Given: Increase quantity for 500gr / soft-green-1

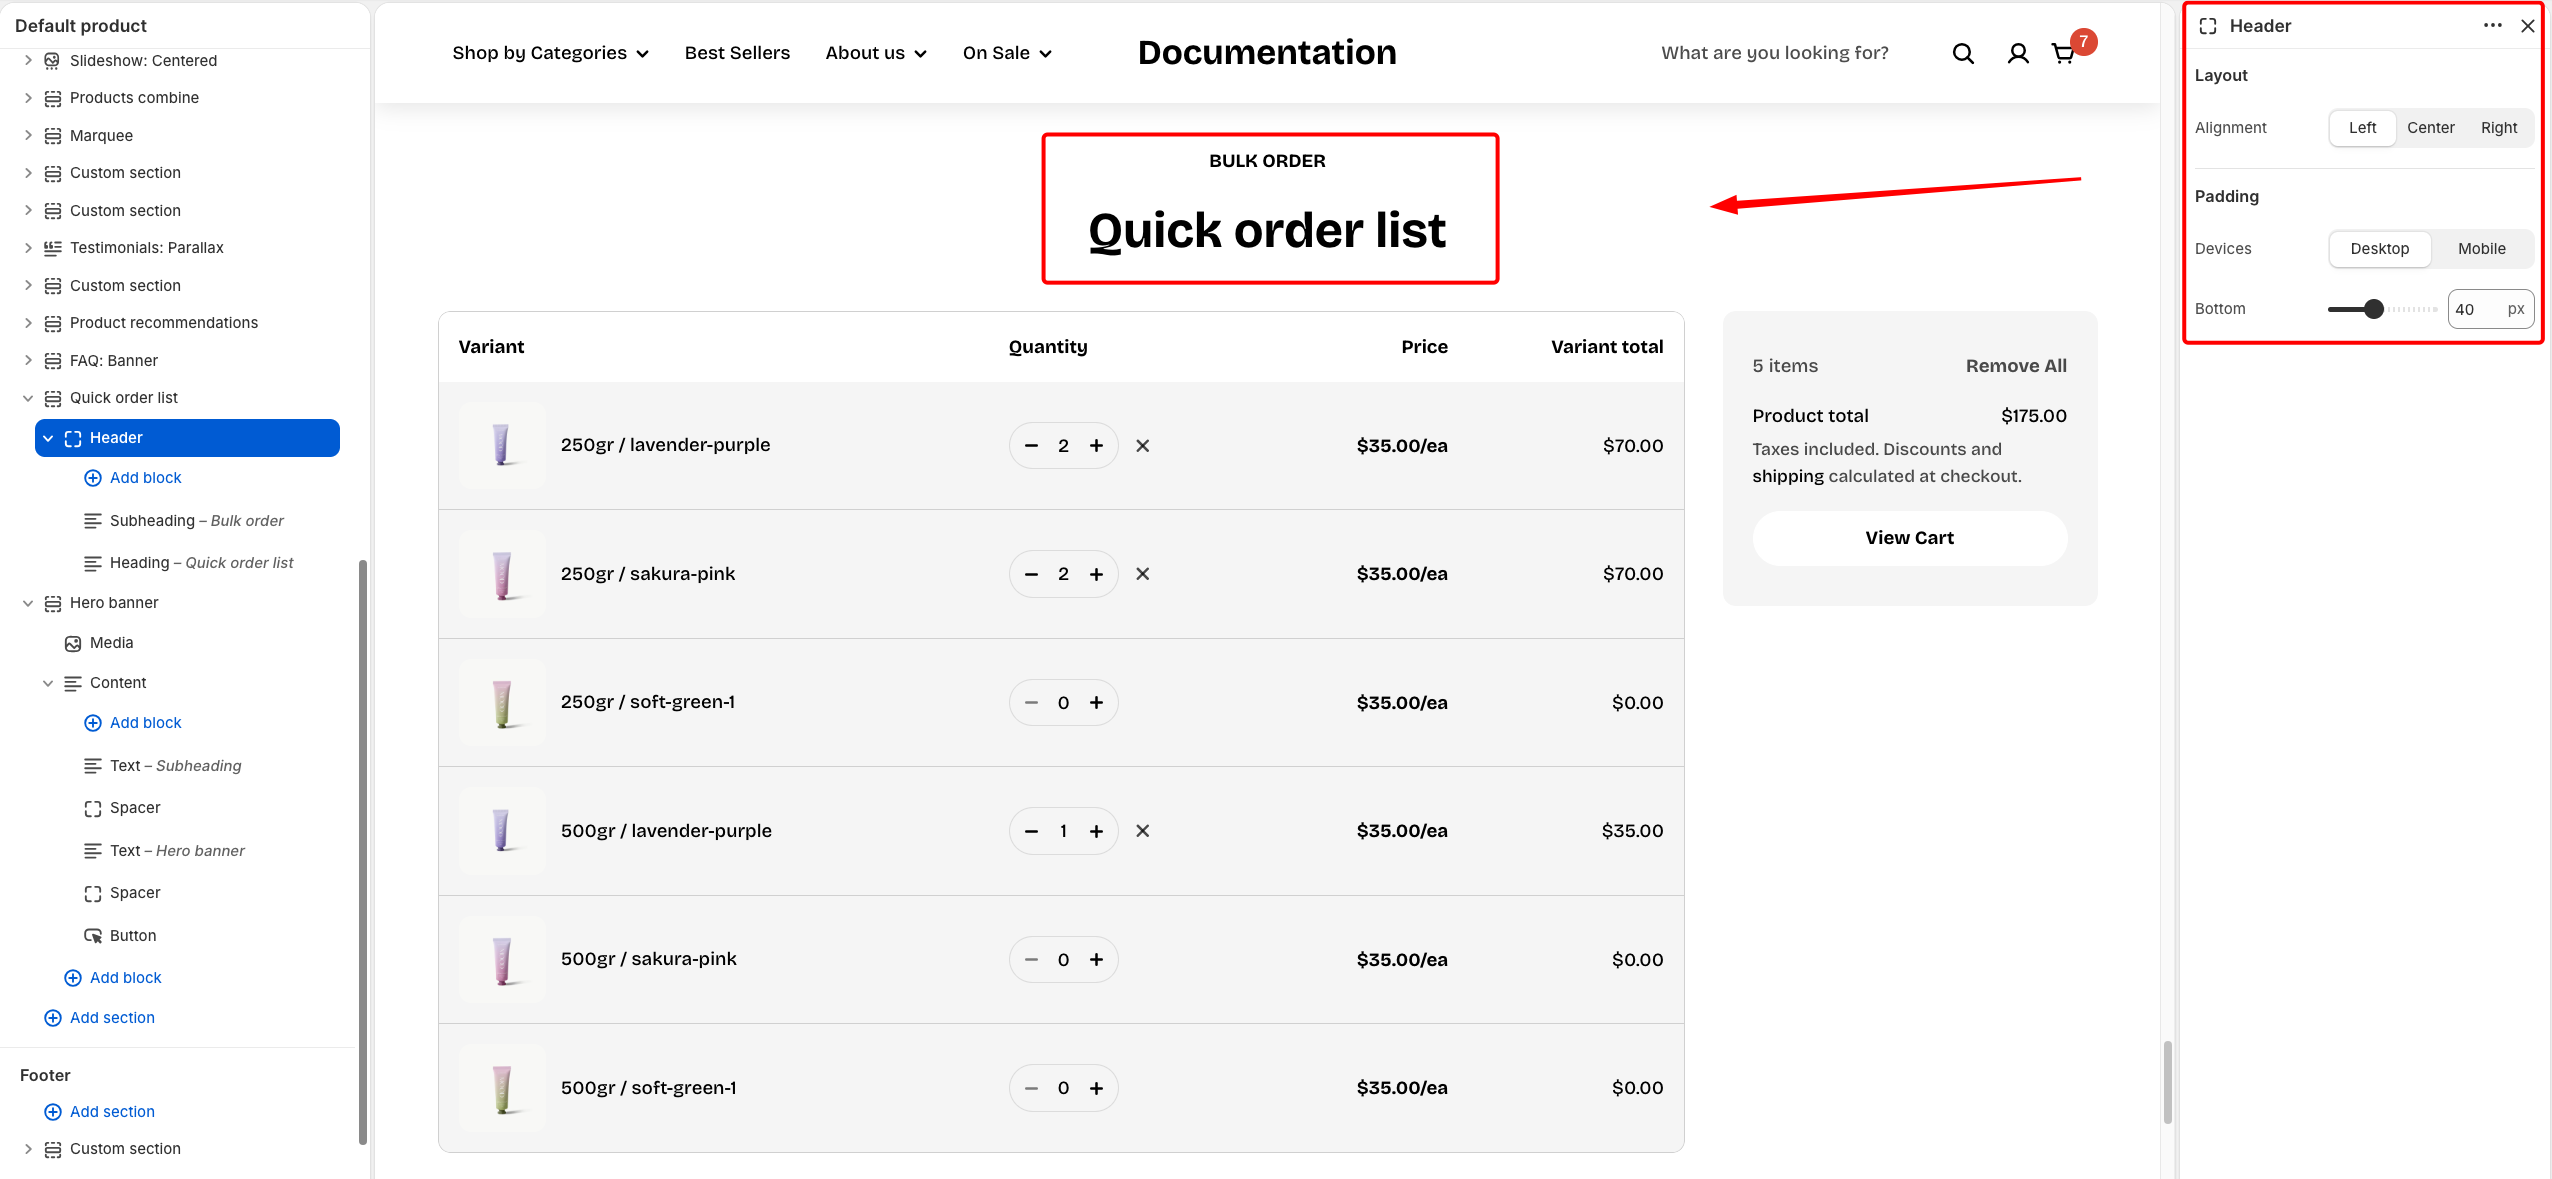Looking at the screenshot, I should point(1096,1088).
